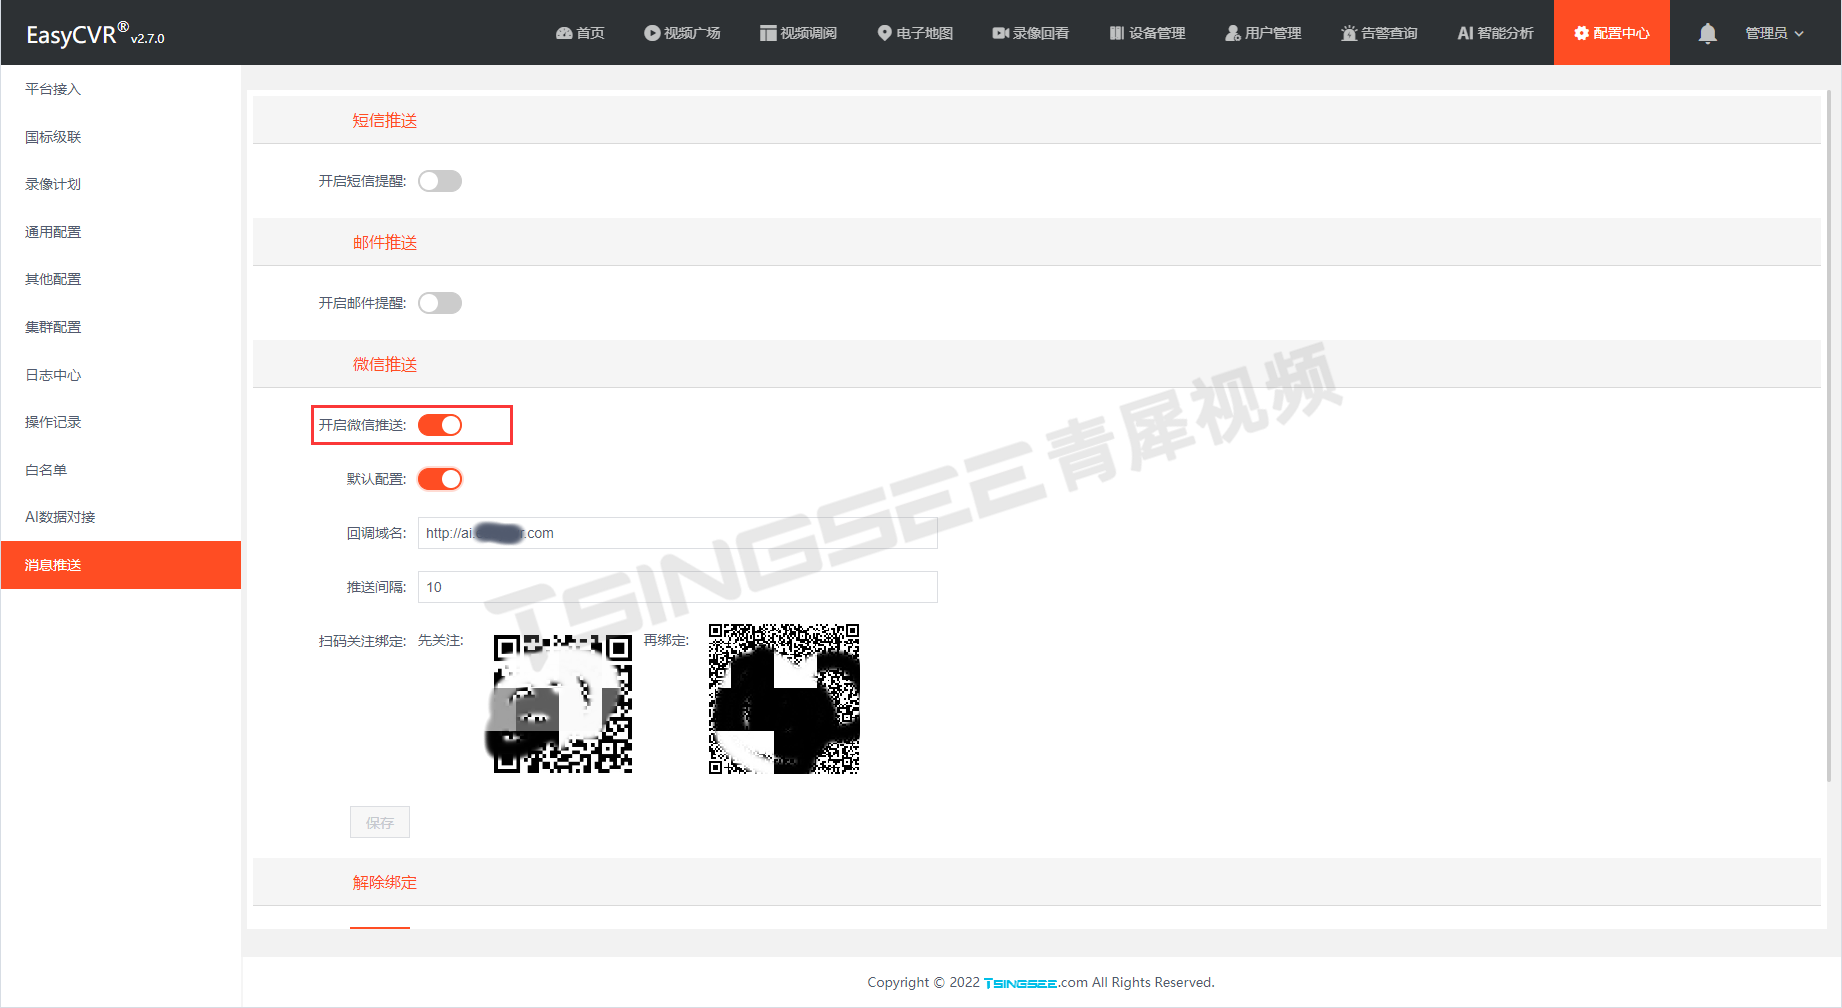This screenshot has height=1008, width=1842.
Task: Open 平台接入 in the sidebar
Action: point(121,89)
